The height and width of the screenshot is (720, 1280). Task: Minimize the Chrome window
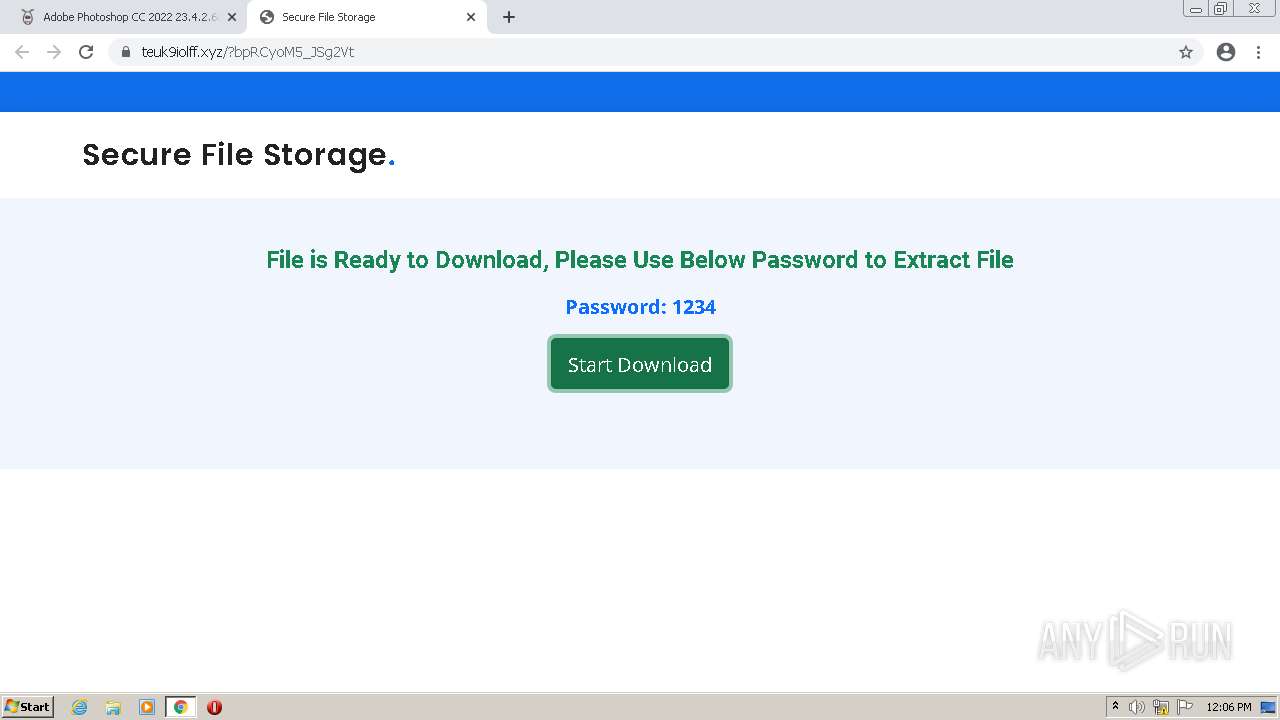[x=1196, y=8]
